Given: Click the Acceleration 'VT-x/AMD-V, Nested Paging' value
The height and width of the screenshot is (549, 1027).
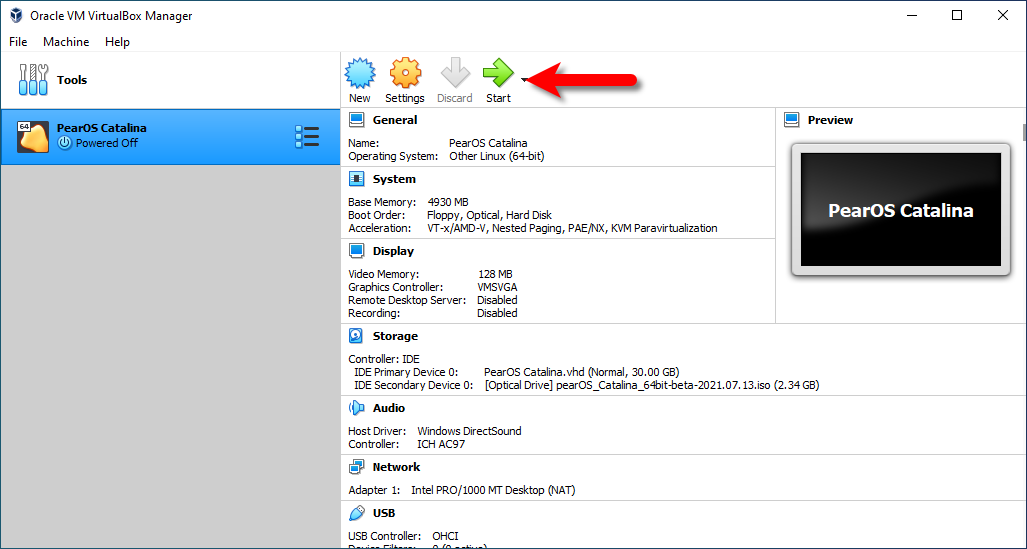Looking at the screenshot, I should [572, 228].
